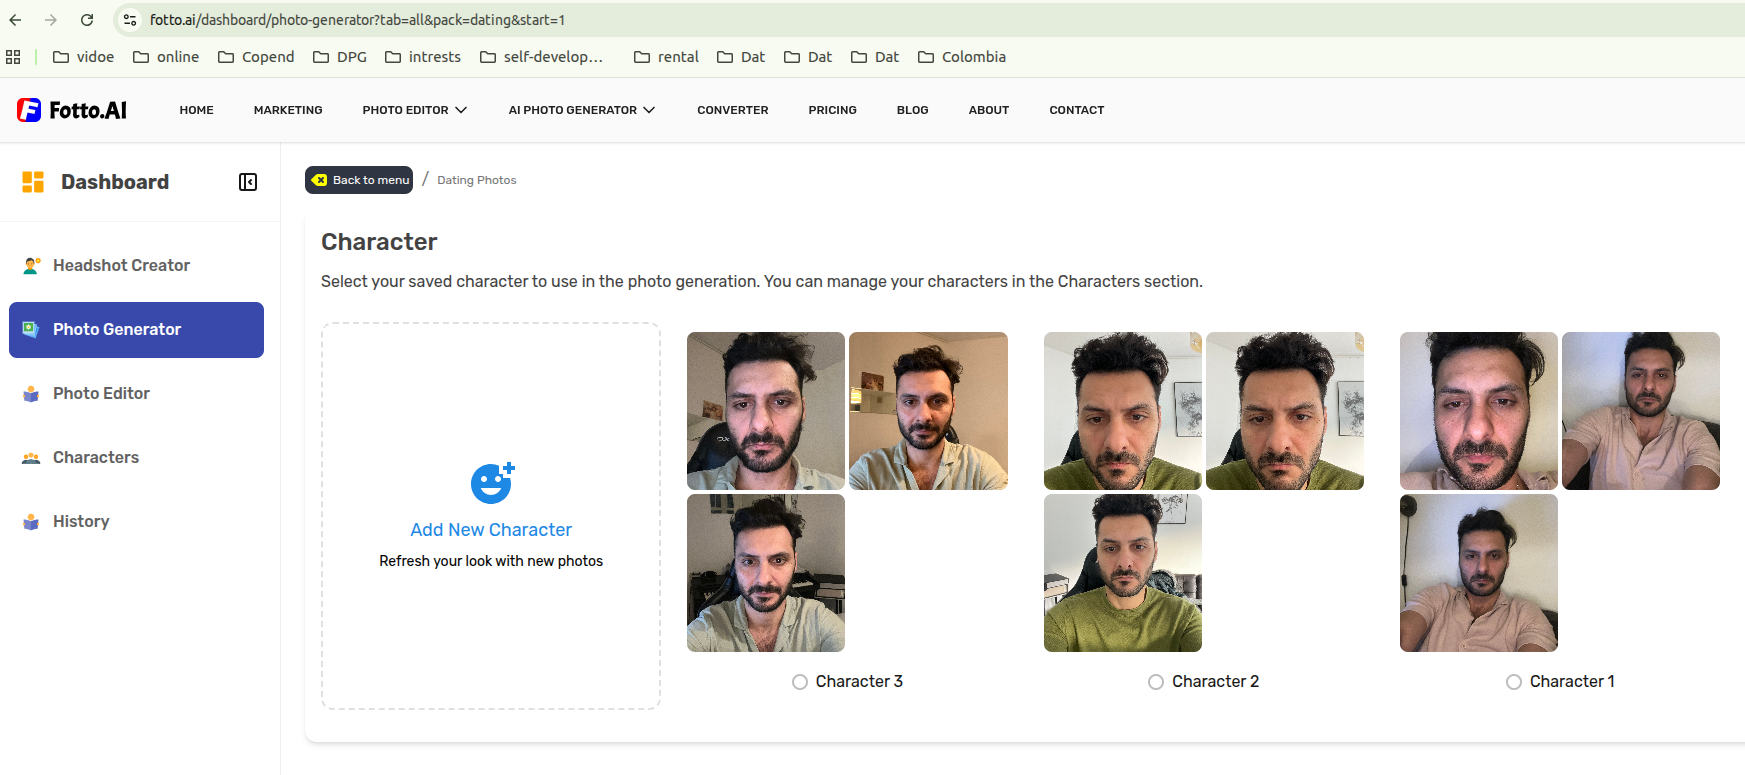Viewport: 1745px width, 775px height.
Task: Open the vidoe bookmark folder
Action: click(84, 57)
